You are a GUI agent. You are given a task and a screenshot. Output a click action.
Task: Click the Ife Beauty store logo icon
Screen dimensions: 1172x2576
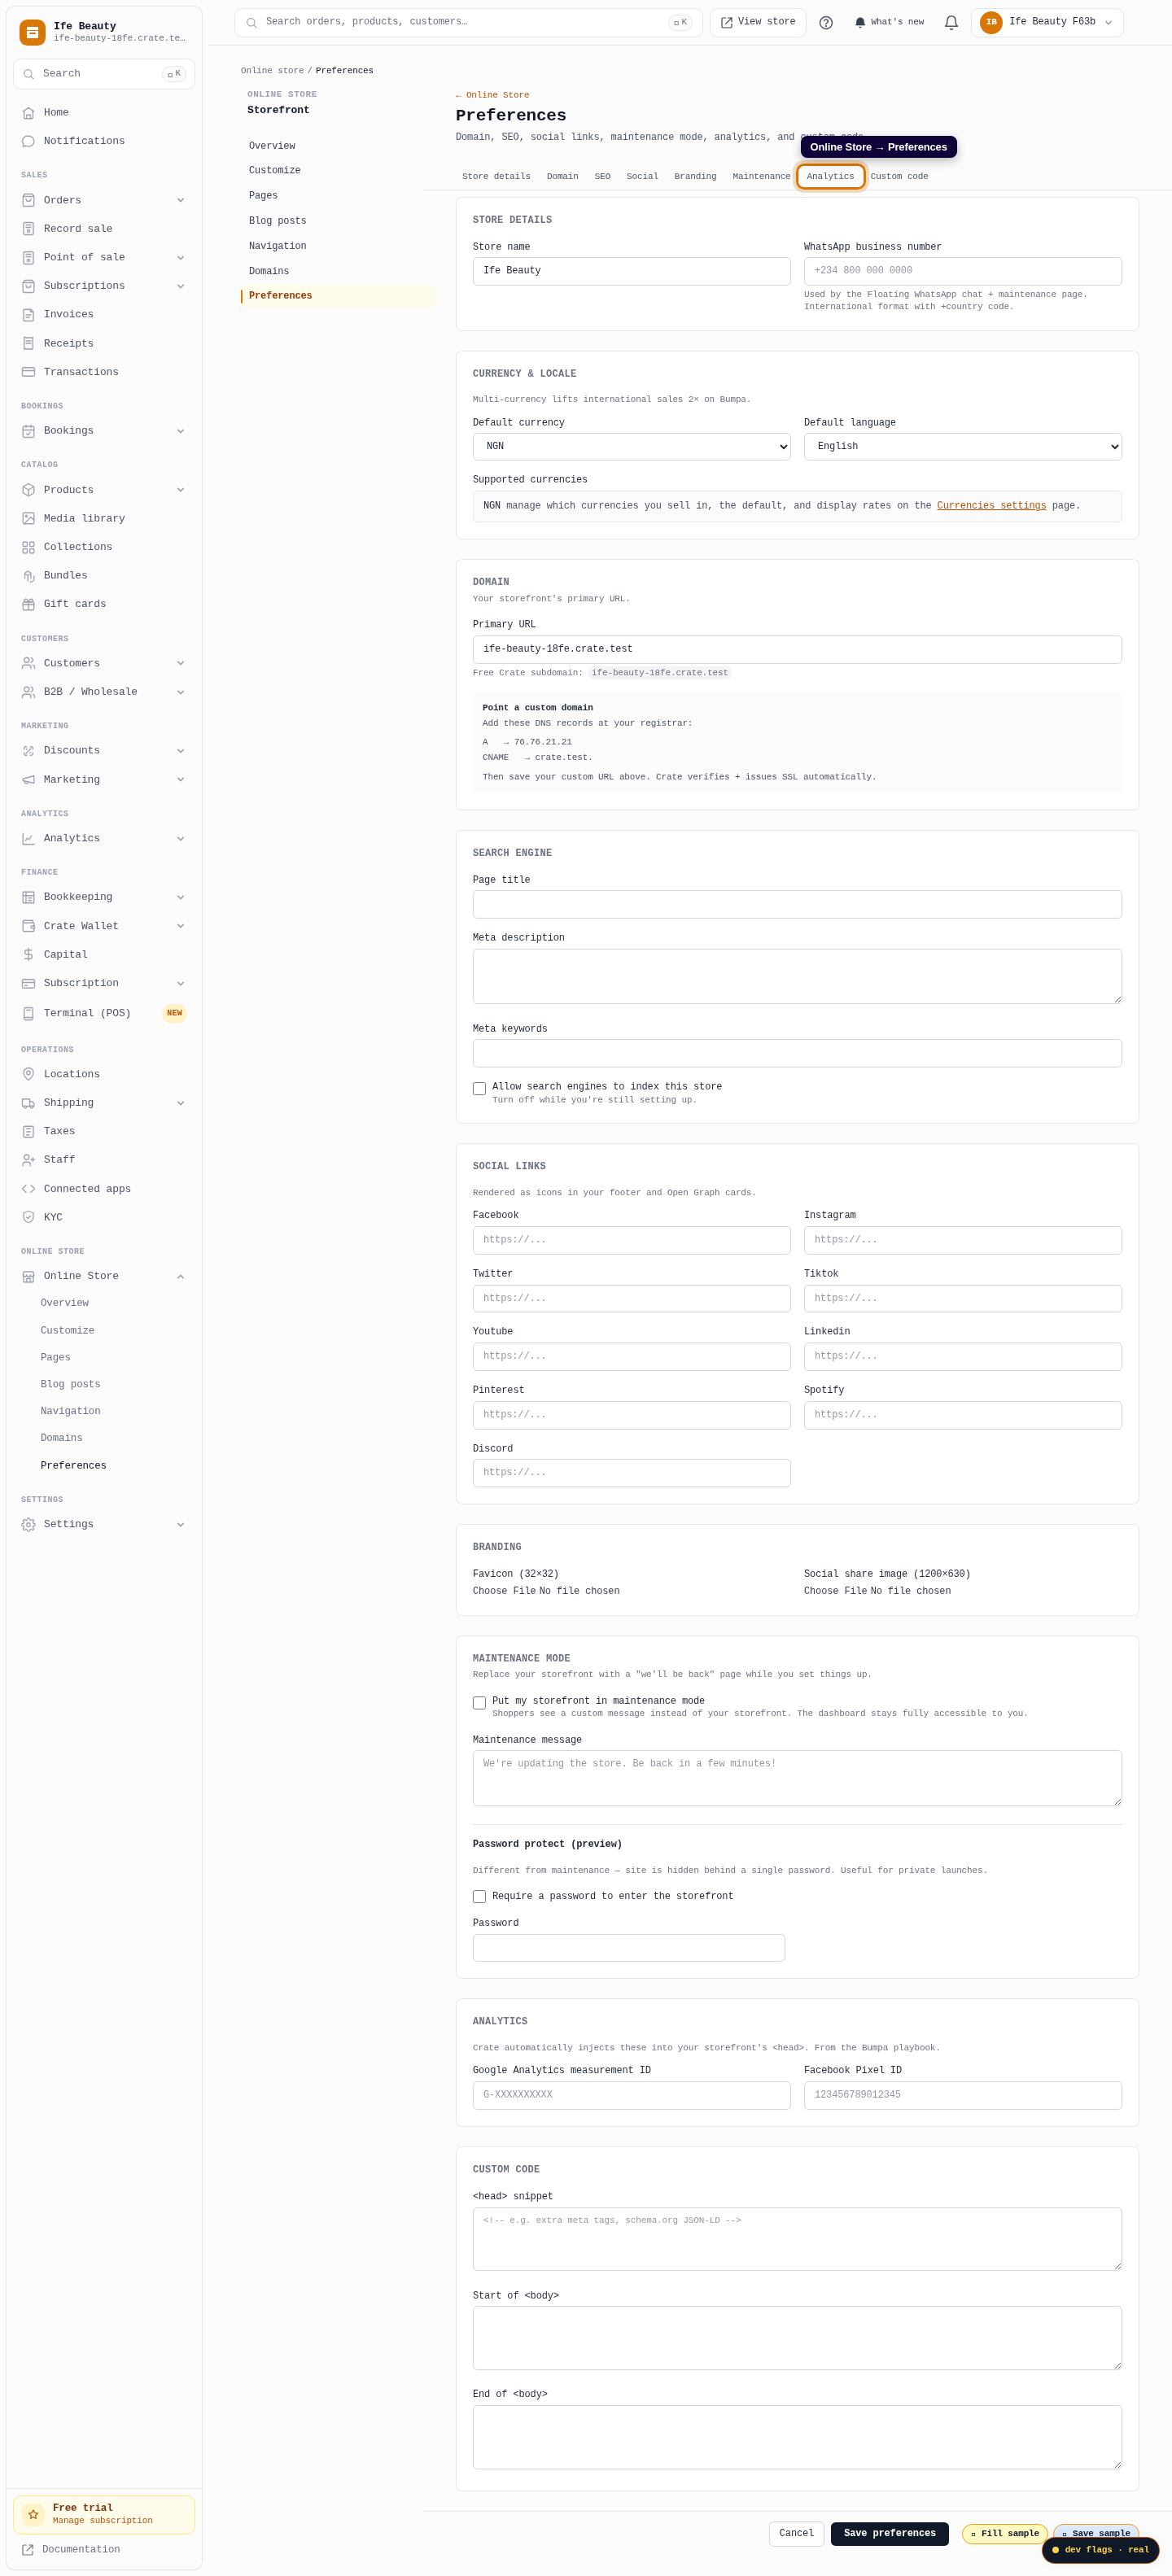pyautogui.click(x=32, y=32)
